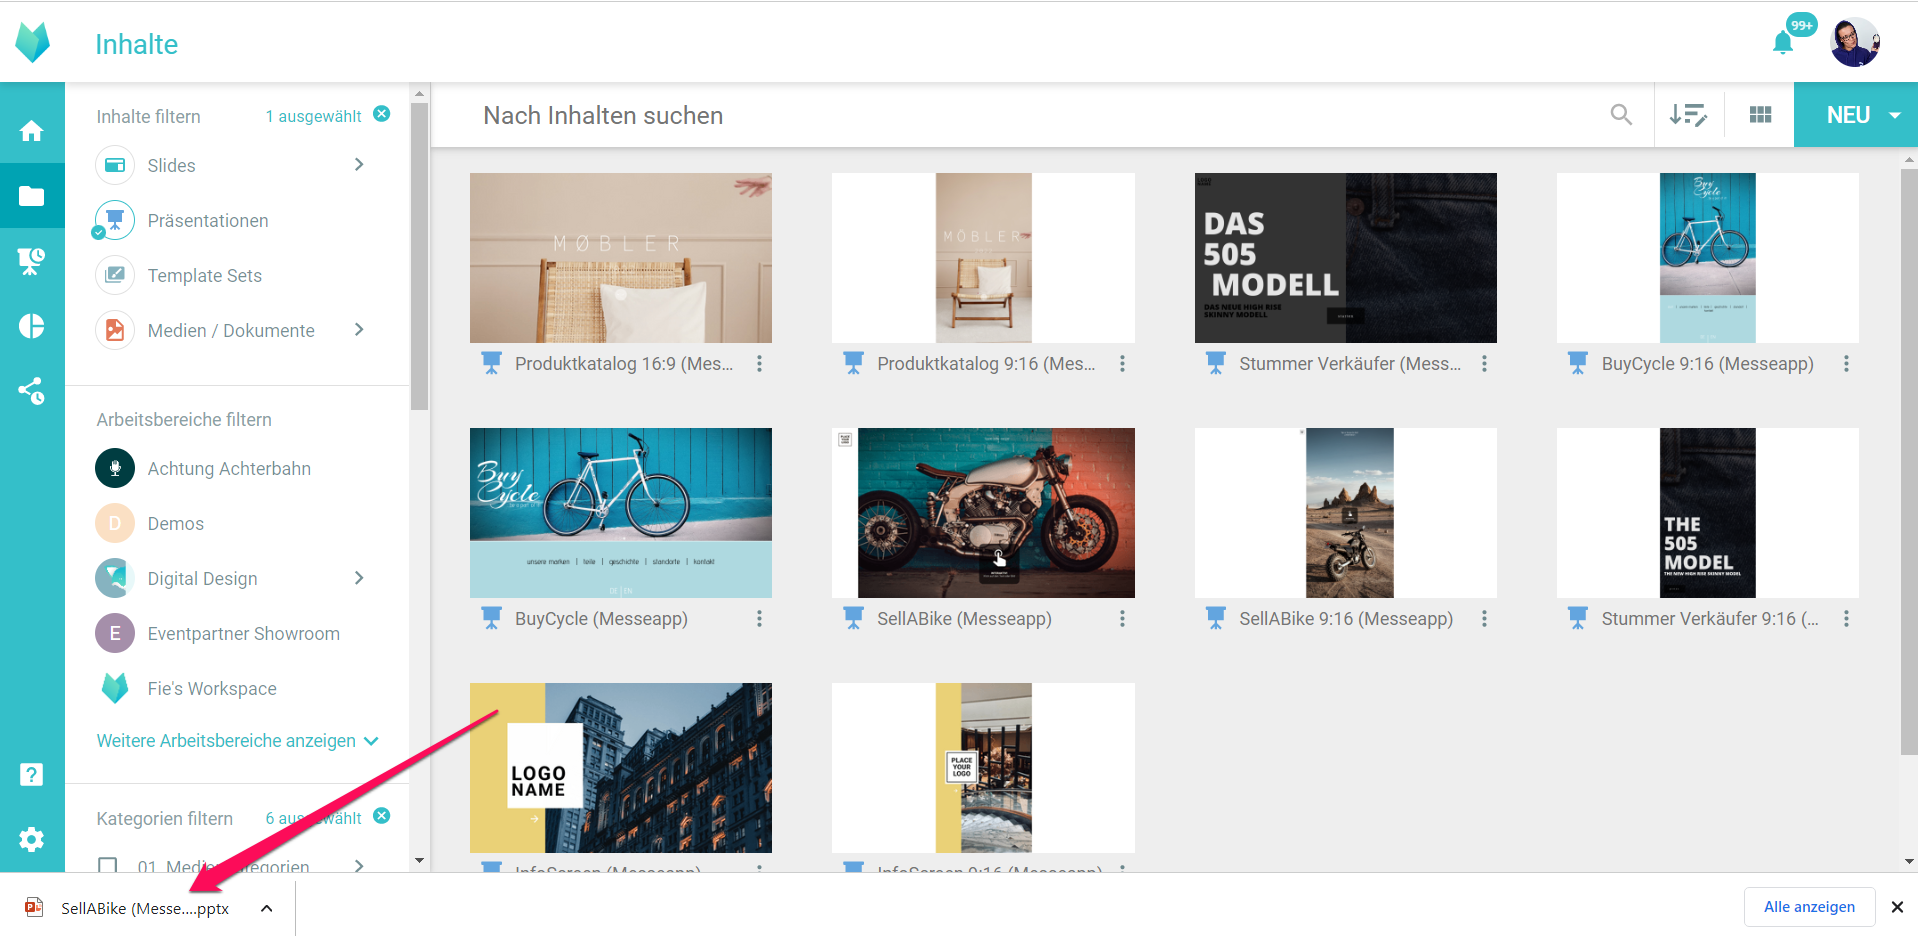Open notifications bell with 99+ badge
The image size is (1918, 939).
point(1783,43)
